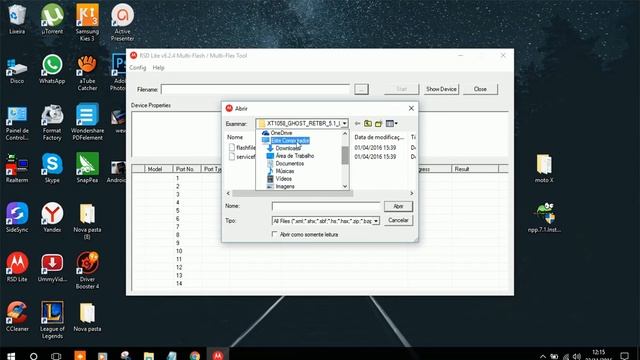
Task: Open the Tipo file type dropdown
Action: coord(376,221)
